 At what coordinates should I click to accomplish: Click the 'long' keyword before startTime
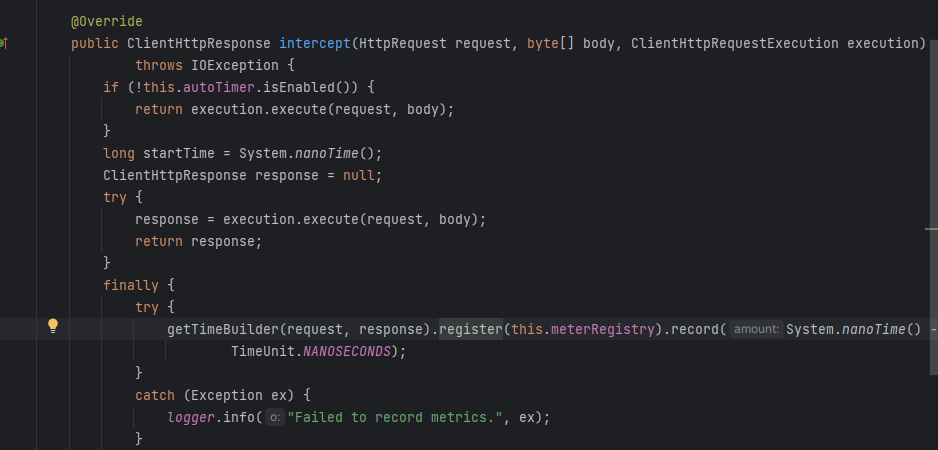point(119,153)
